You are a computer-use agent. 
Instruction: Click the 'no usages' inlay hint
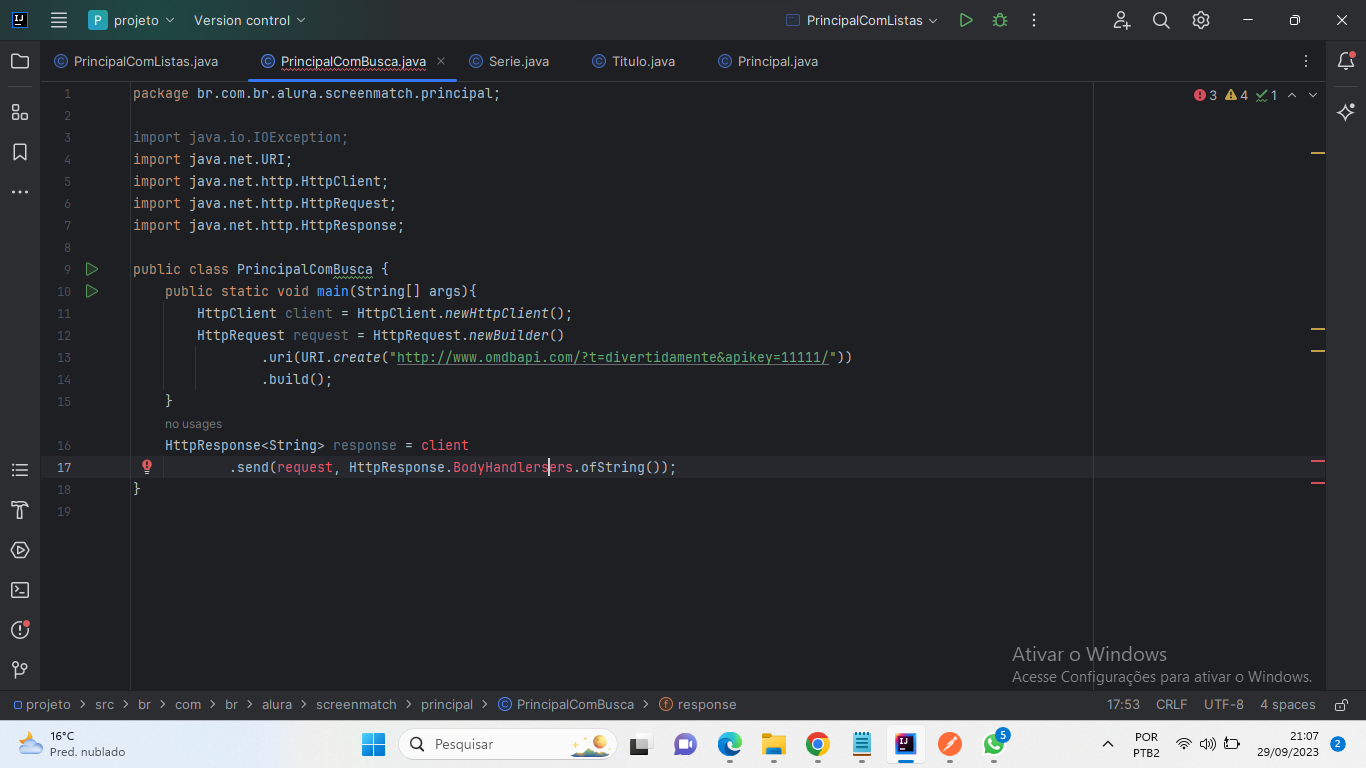193,424
